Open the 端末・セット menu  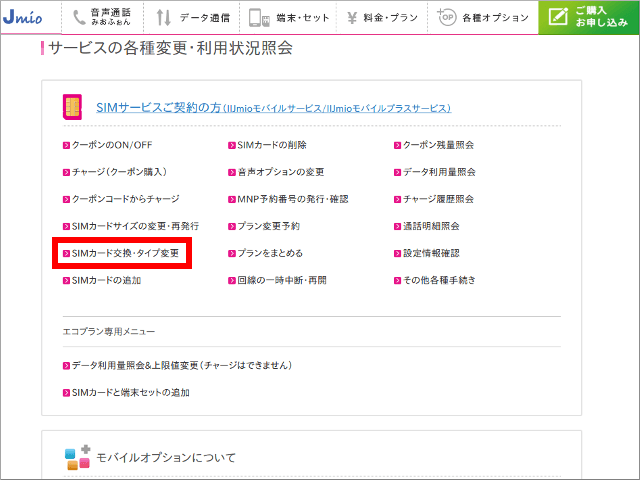click(x=288, y=17)
